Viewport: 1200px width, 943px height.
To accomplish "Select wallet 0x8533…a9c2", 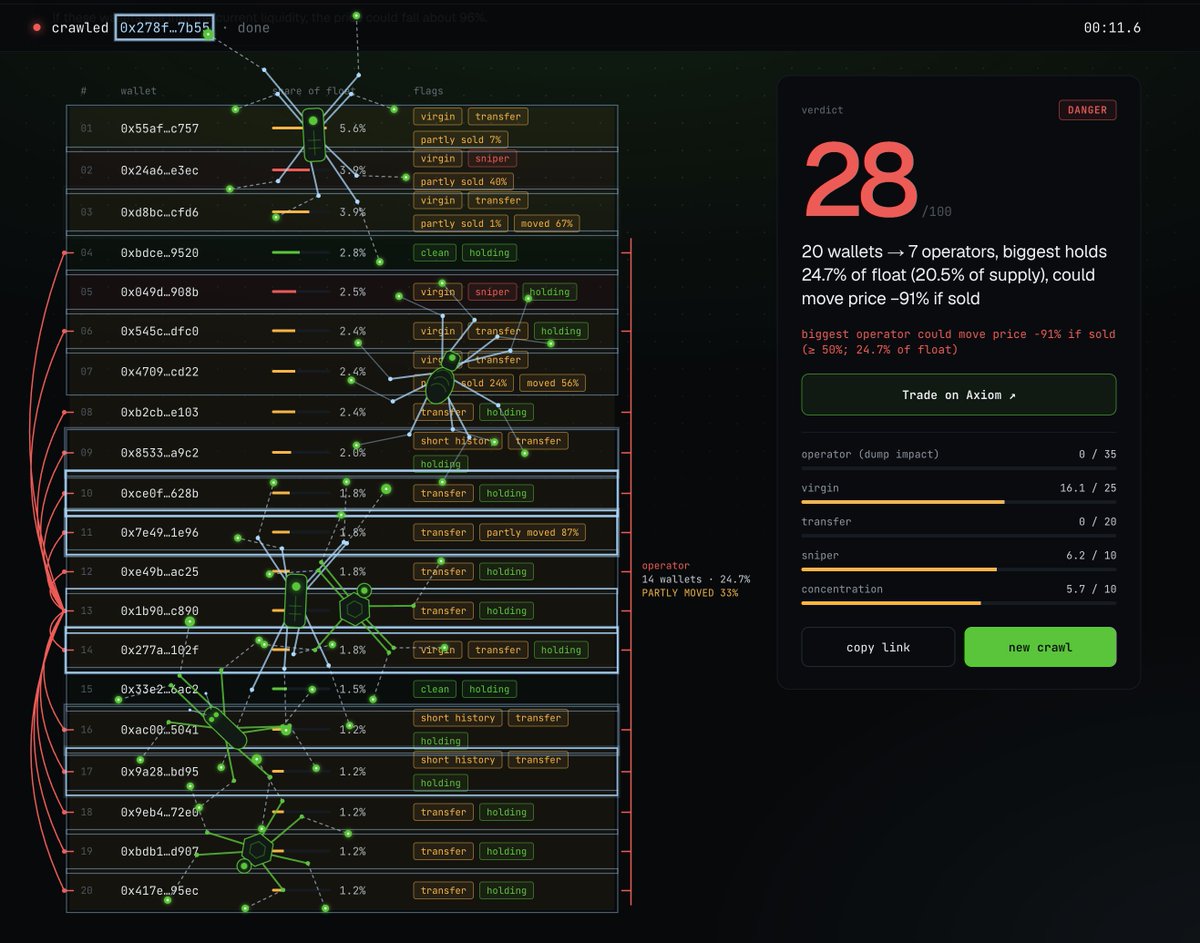I will point(159,452).
